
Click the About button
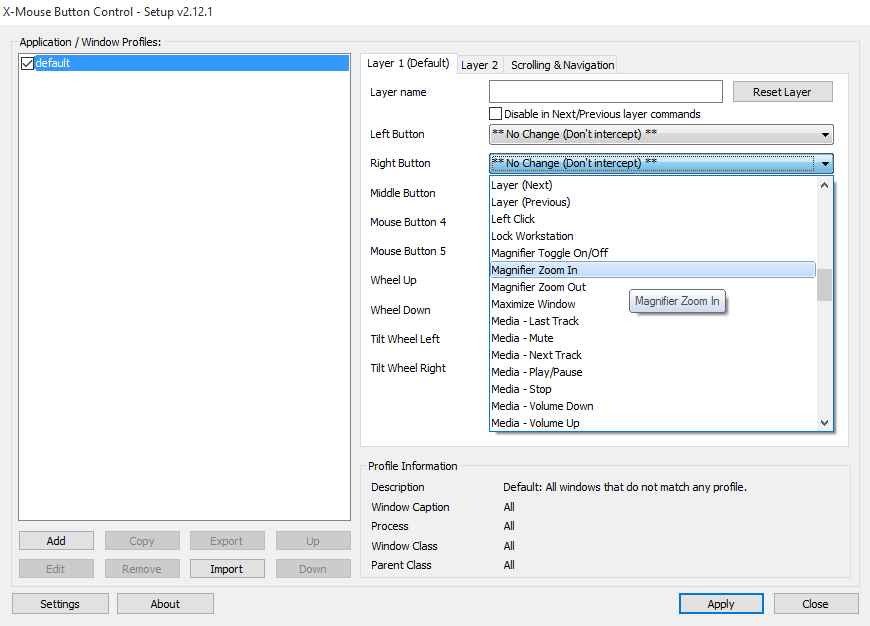click(165, 604)
